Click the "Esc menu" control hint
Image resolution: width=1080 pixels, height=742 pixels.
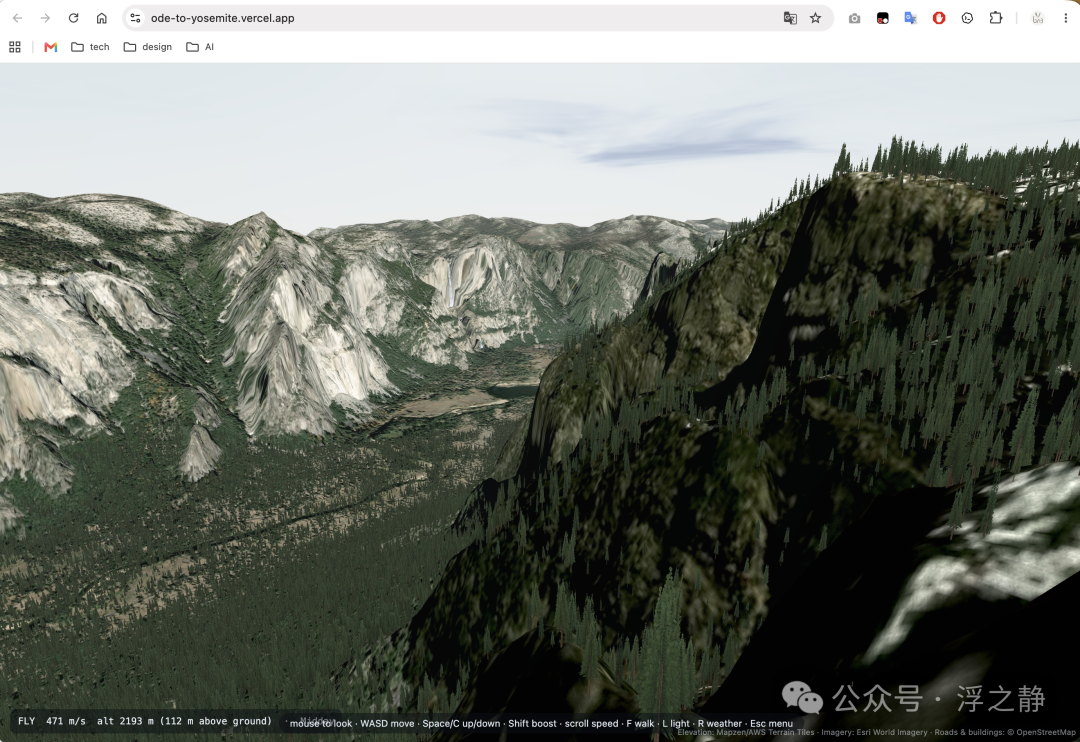pos(771,723)
